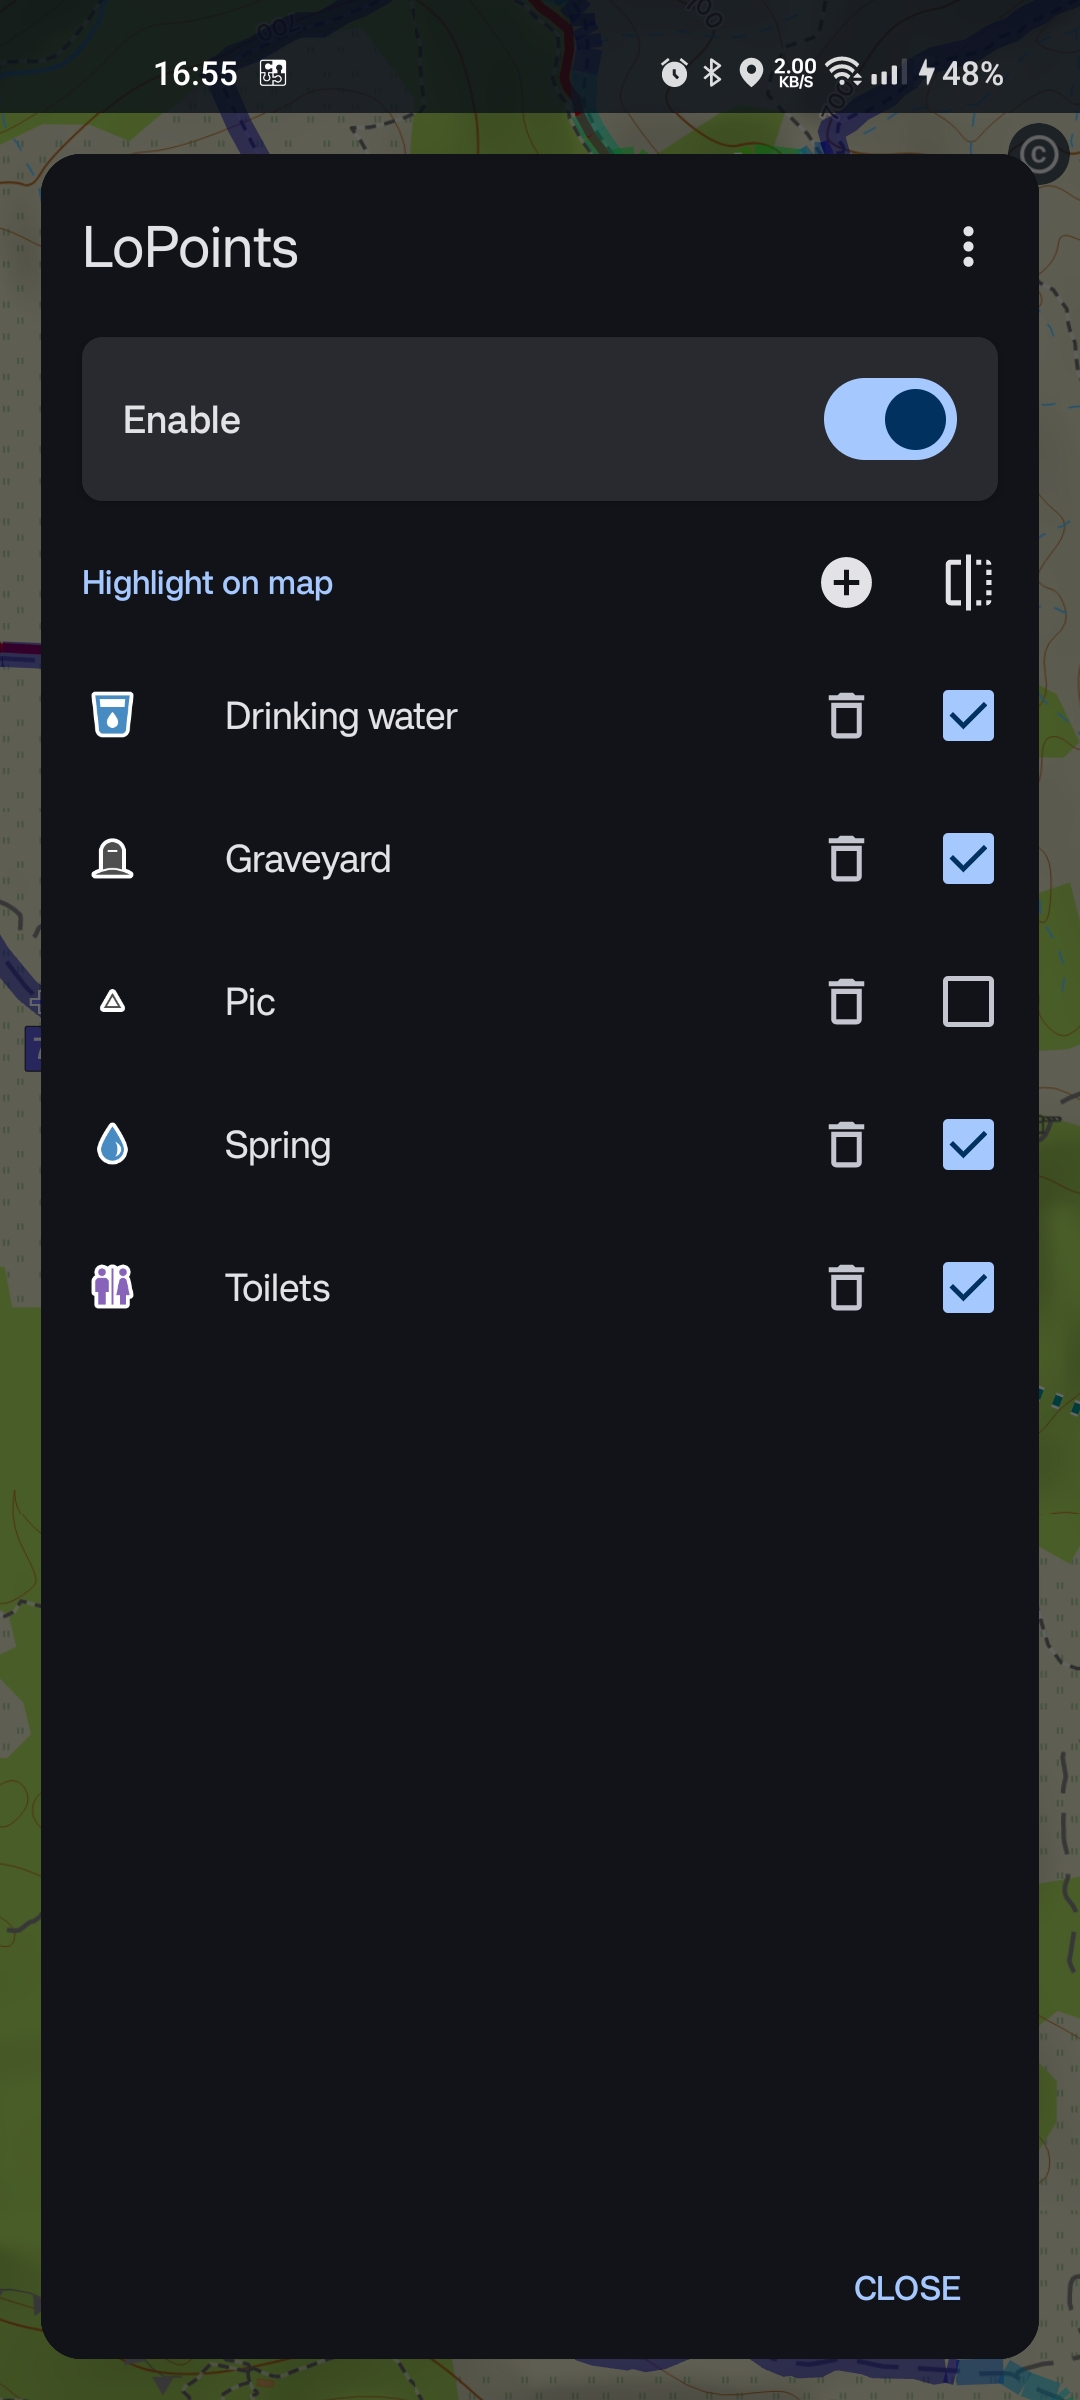Tap the trash icon beside Pic
The height and width of the screenshot is (2400, 1080).
(846, 1002)
